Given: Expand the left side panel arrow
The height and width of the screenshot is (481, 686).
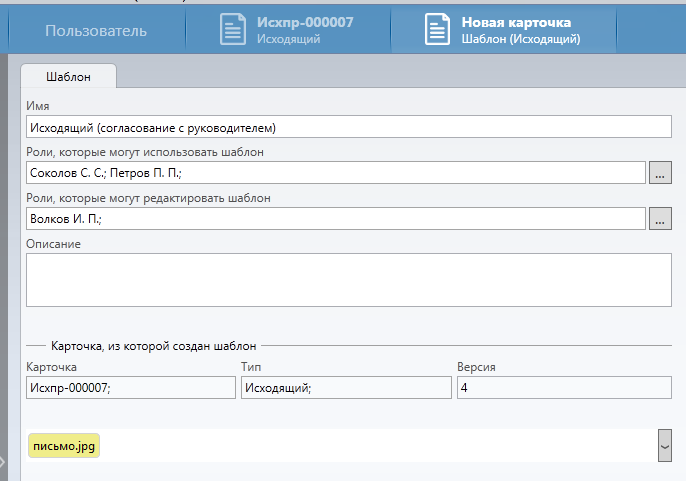Looking at the screenshot, I should tap(3, 461).
